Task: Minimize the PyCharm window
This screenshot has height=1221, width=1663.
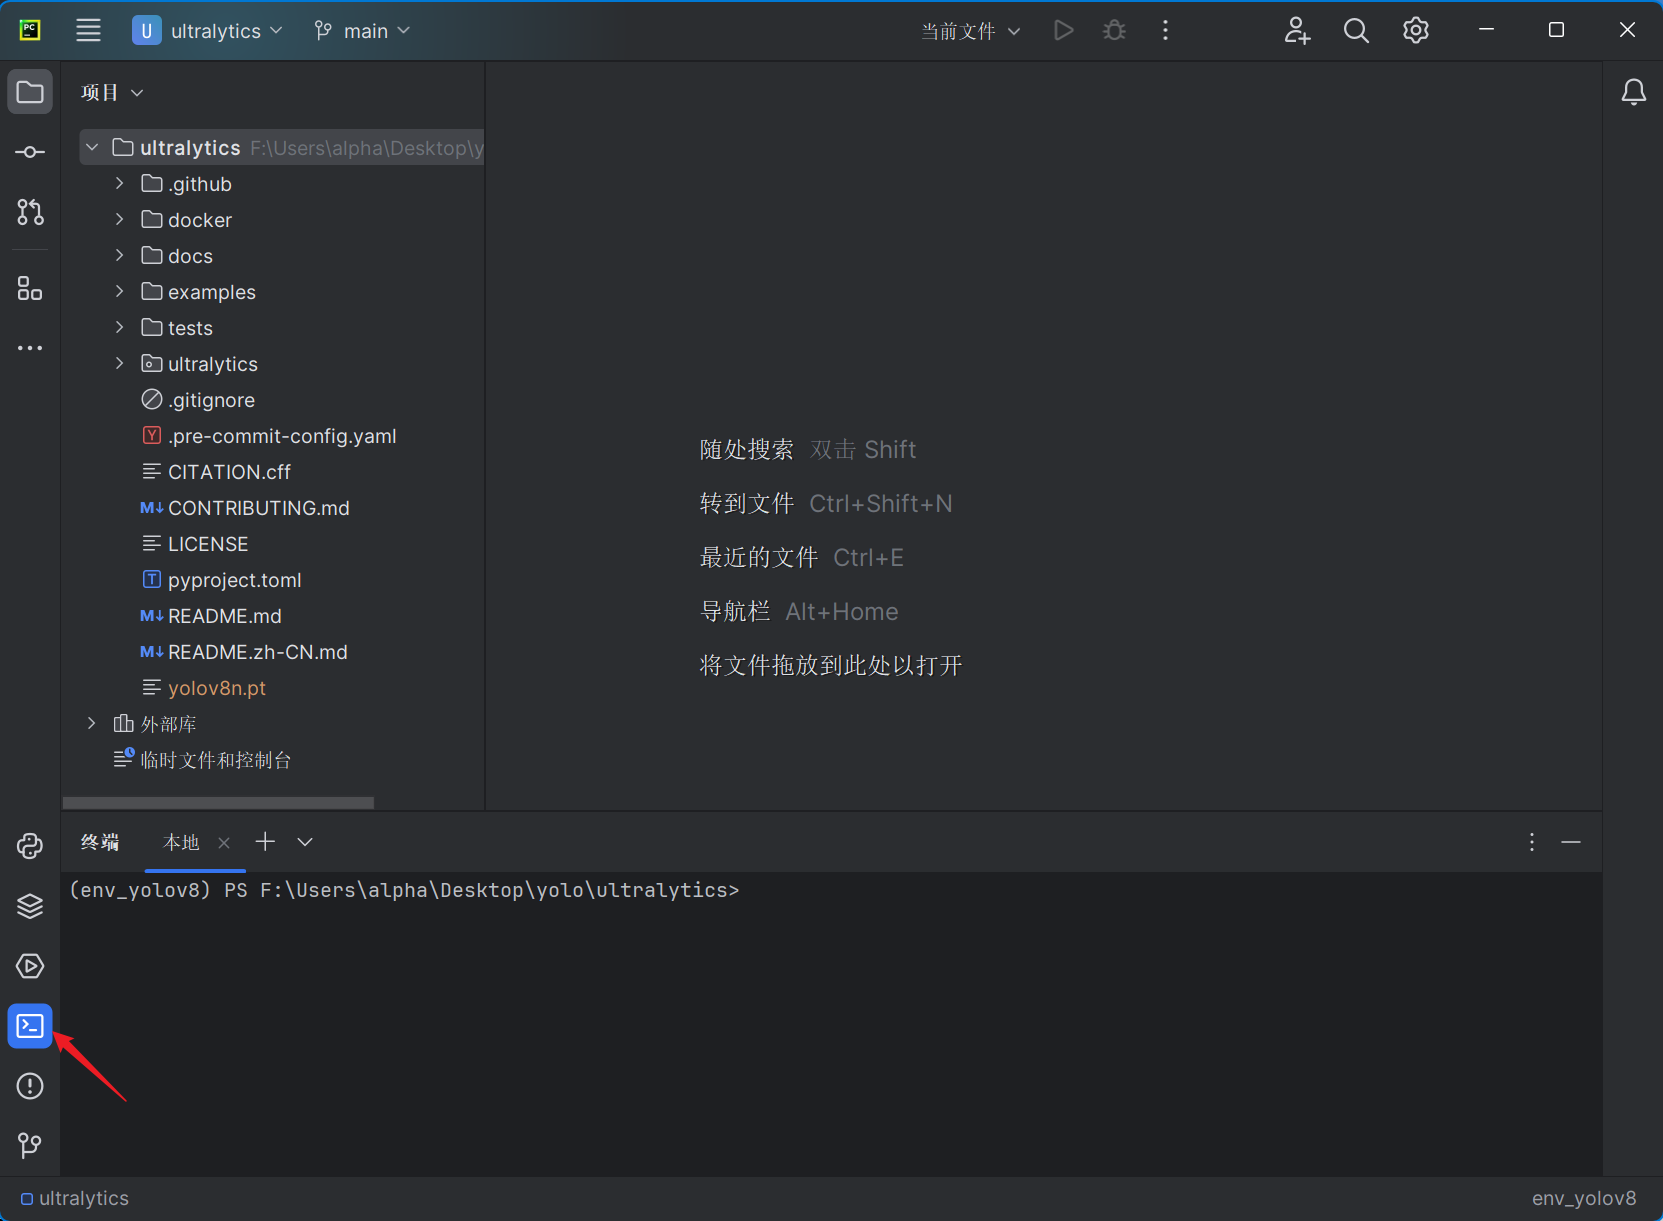Action: [1486, 30]
